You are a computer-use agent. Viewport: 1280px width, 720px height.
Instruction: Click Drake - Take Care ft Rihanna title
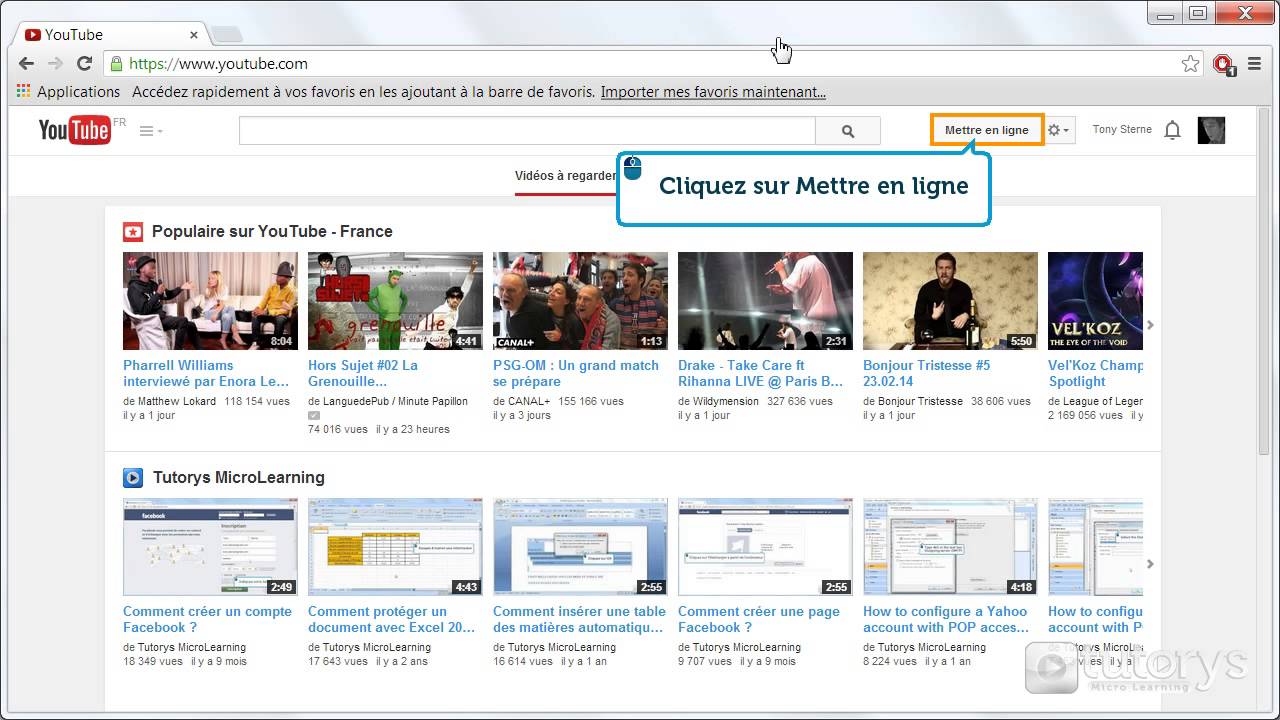pos(761,373)
